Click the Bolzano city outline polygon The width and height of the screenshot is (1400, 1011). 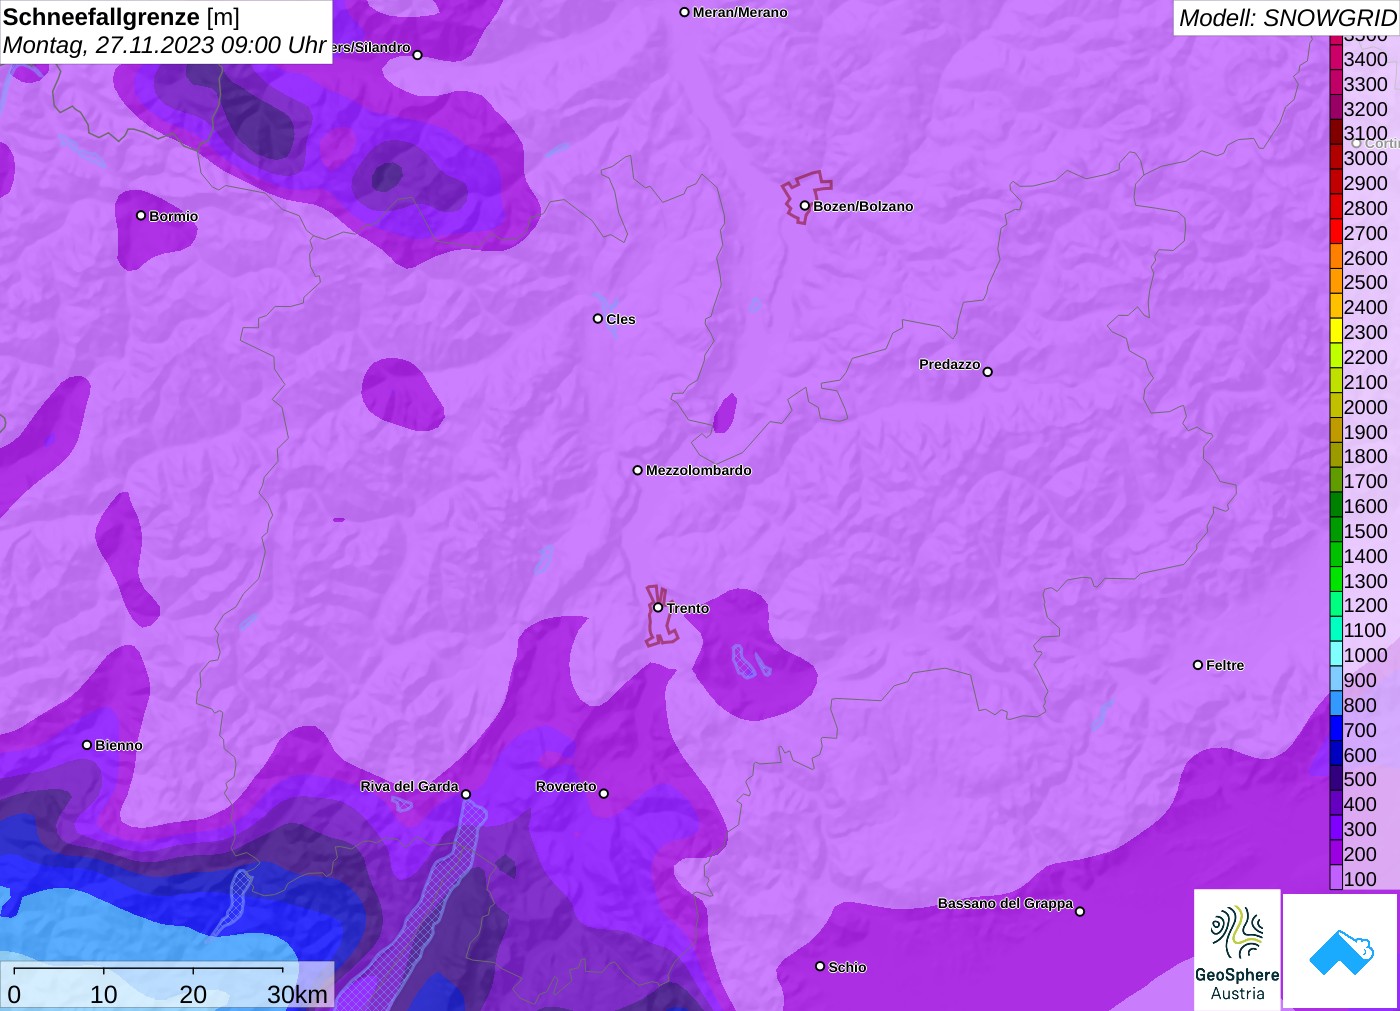click(806, 197)
